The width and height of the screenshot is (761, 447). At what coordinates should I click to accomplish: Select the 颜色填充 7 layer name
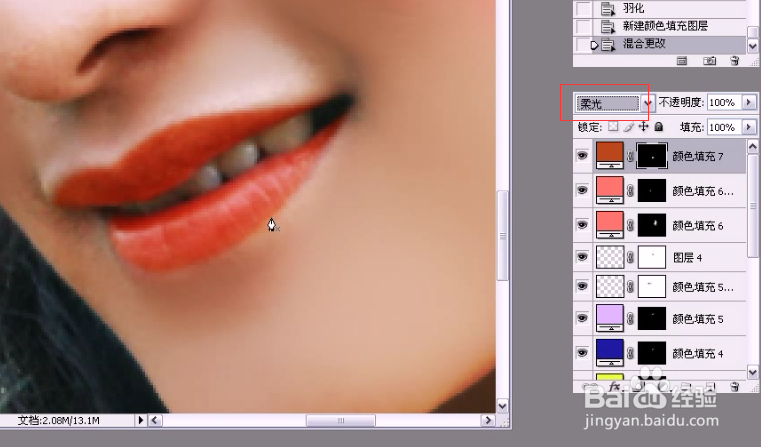pyautogui.click(x=697, y=156)
